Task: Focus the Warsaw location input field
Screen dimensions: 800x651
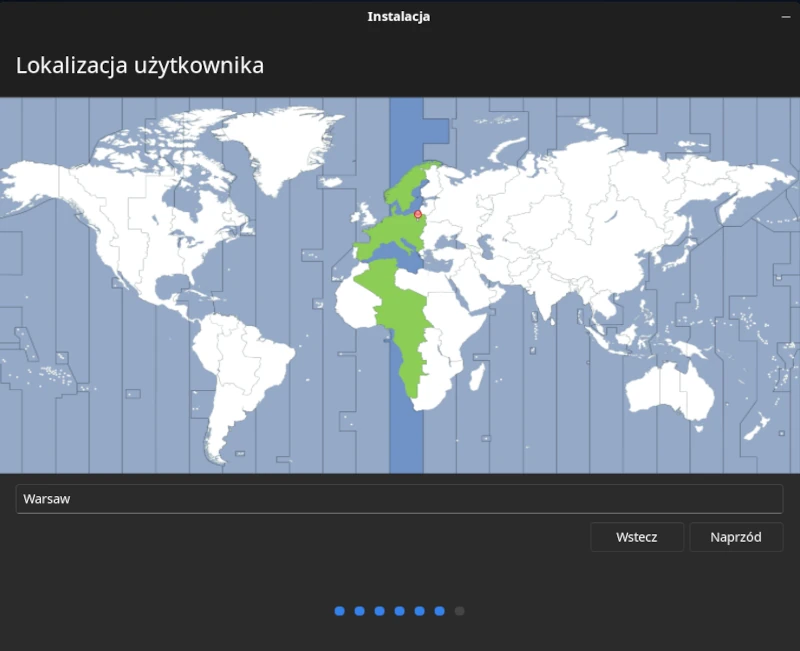Action: point(399,499)
